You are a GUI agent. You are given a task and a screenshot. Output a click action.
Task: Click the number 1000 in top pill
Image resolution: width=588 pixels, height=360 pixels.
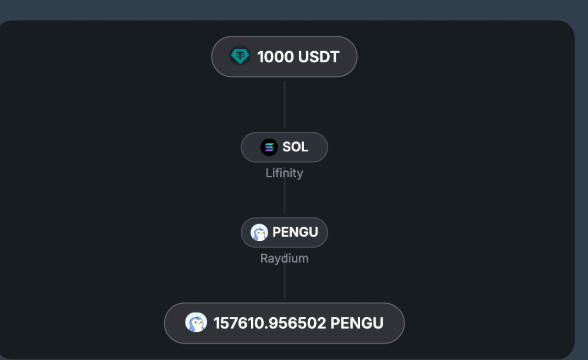click(x=276, y=57)
